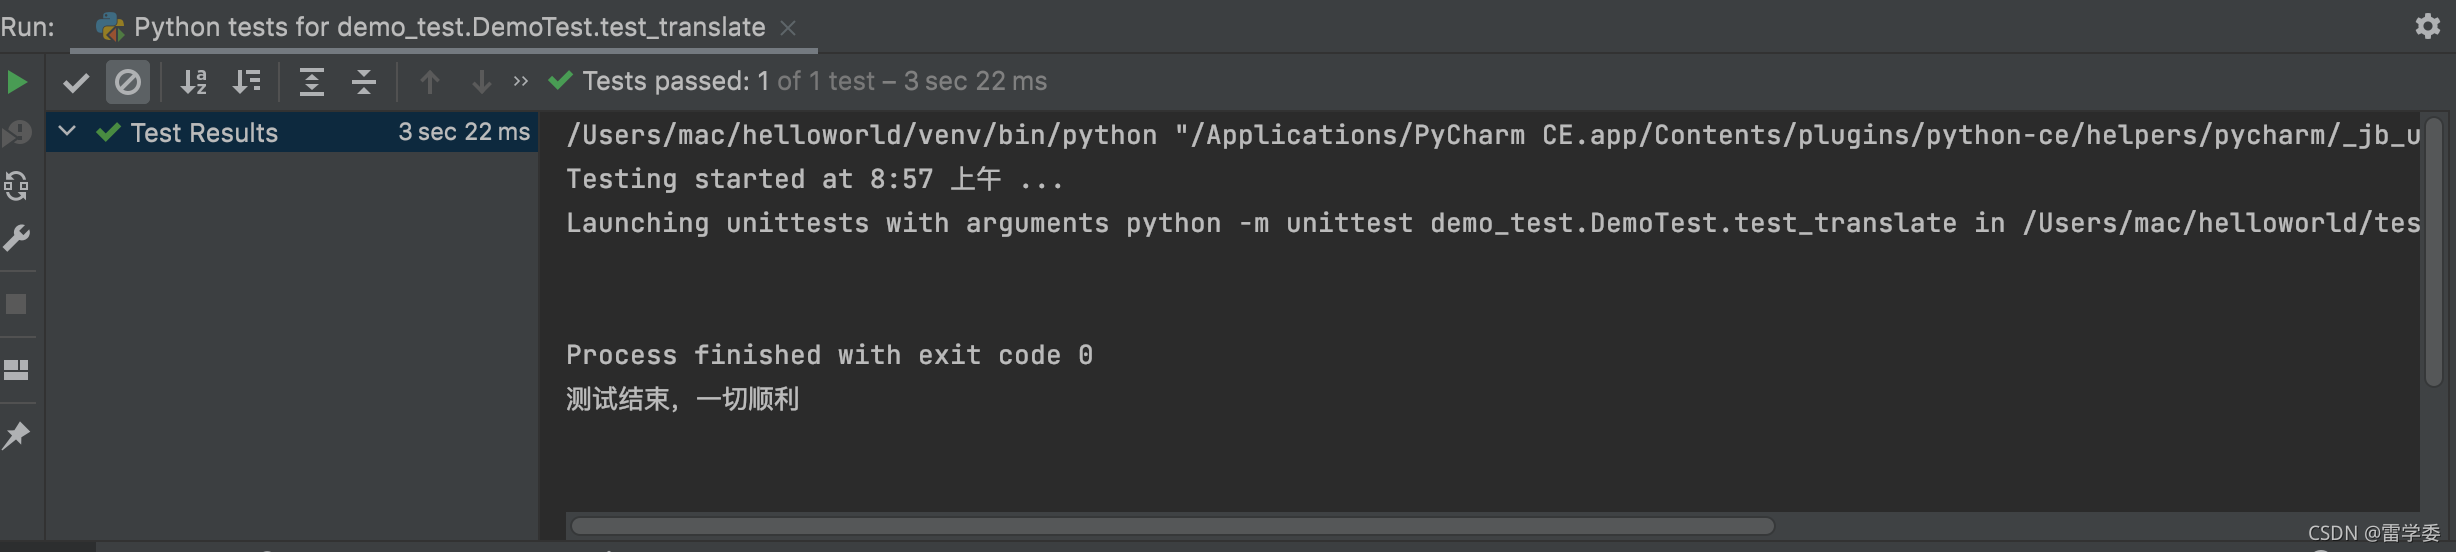Viewport: 2456px width, 552px height.
Task: Expand all test nodes
Action: tap(312, 82)
